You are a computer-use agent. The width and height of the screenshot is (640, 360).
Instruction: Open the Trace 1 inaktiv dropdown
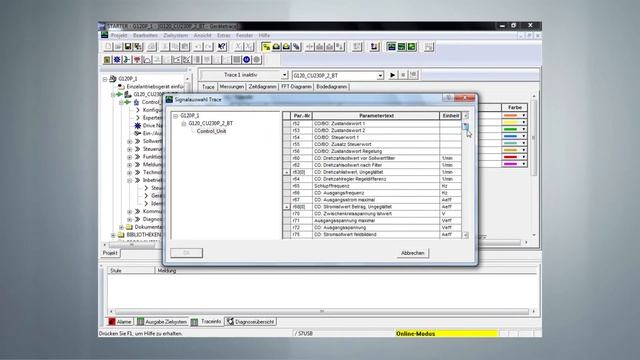(284, 75)
